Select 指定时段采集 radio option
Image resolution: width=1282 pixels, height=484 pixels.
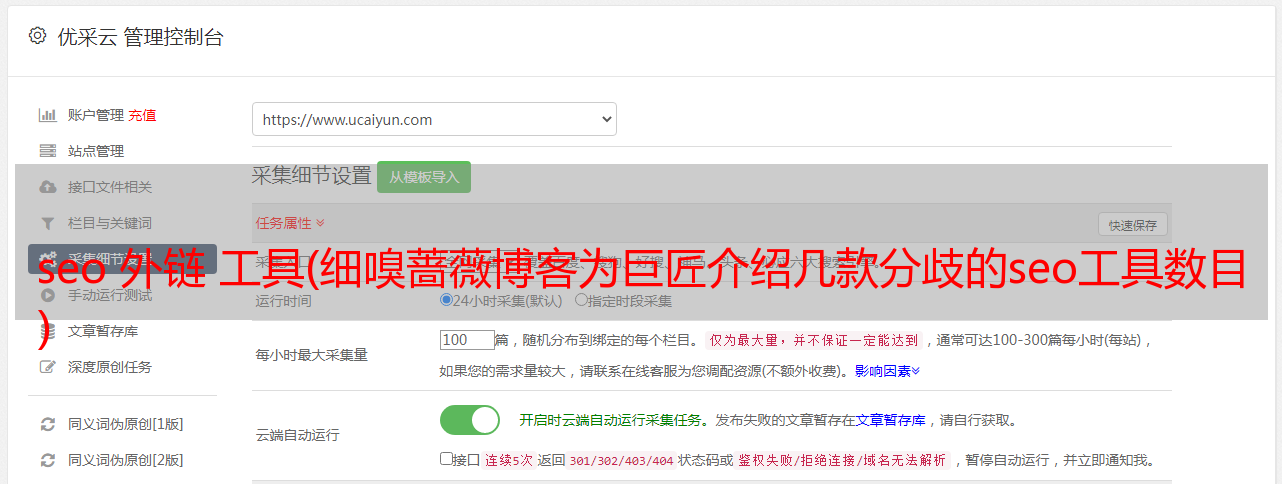click(581, 299)
